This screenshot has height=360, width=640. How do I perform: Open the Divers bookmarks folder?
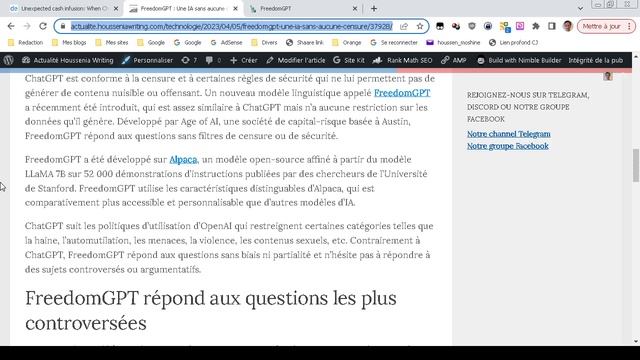point(264,42)
